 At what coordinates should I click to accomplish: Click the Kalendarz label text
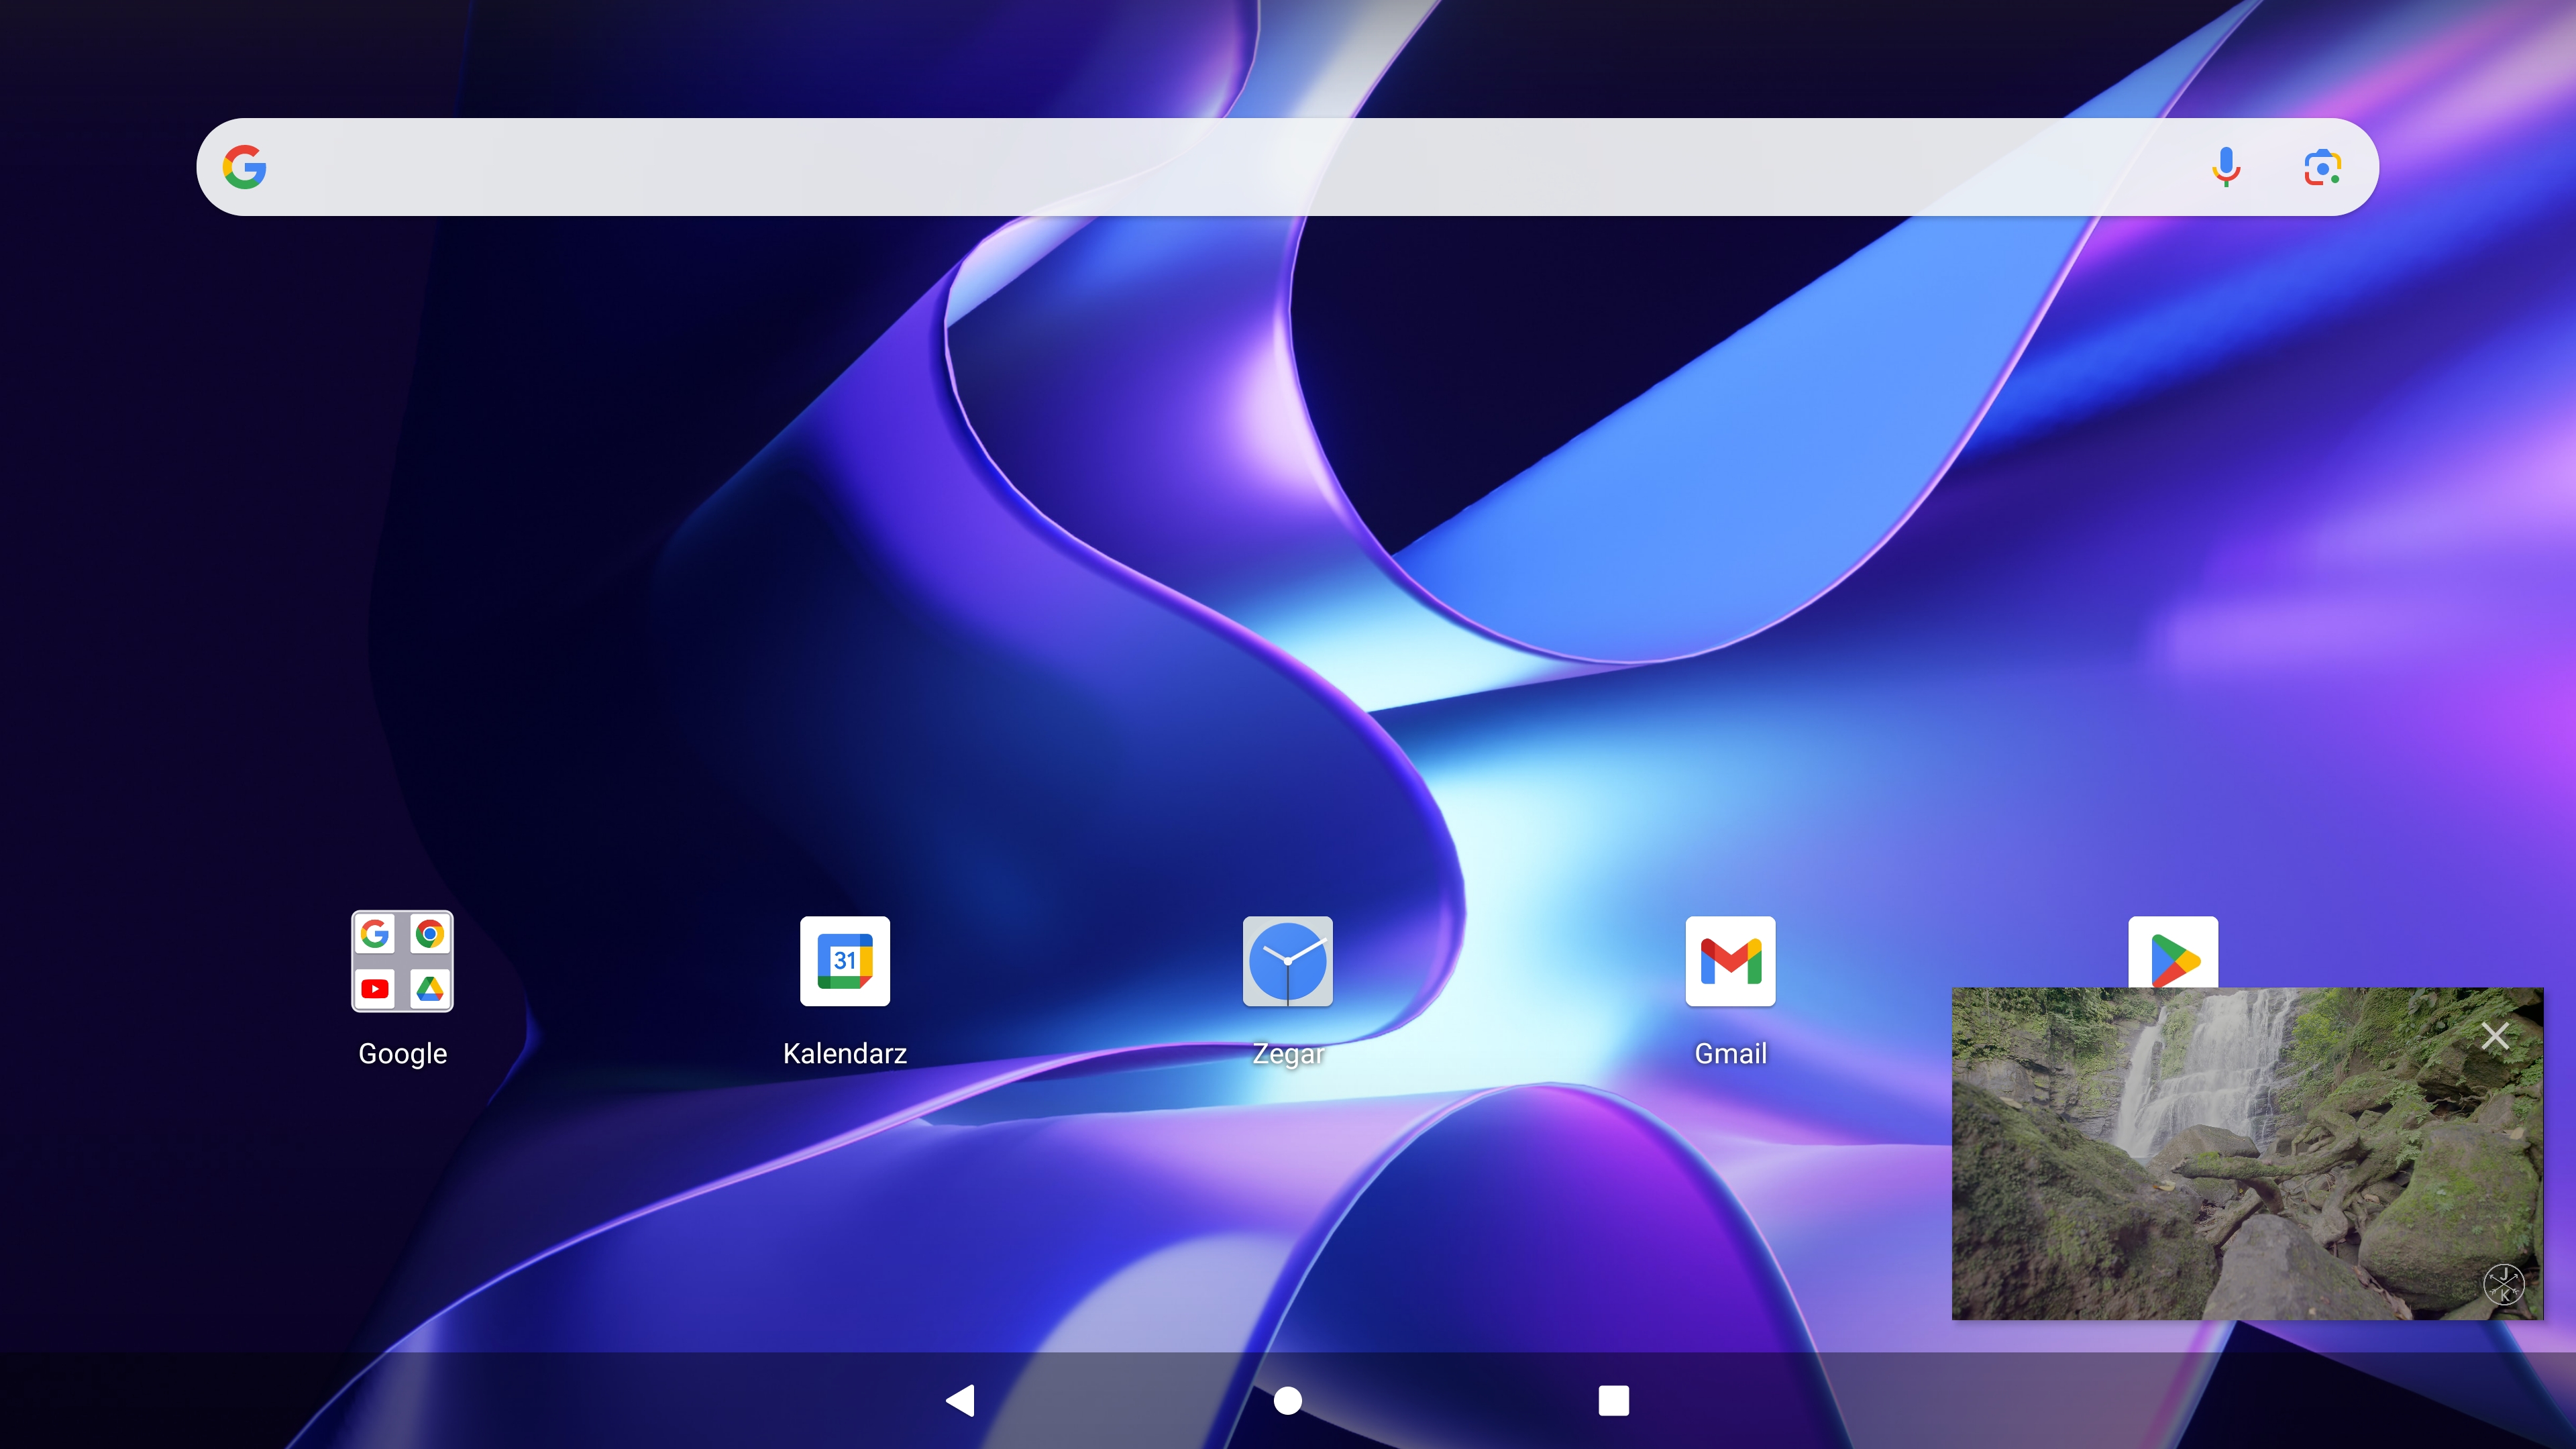(845, 1054)
